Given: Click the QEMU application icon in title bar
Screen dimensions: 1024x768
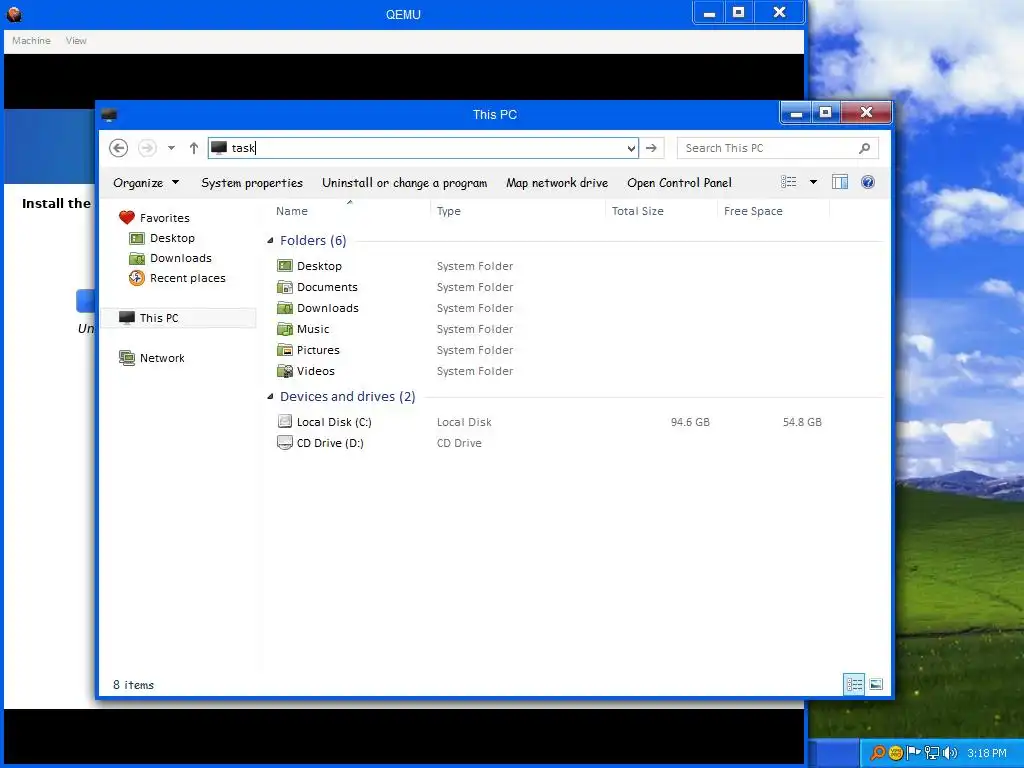Looking at the screenshot, I should [14, 14].
